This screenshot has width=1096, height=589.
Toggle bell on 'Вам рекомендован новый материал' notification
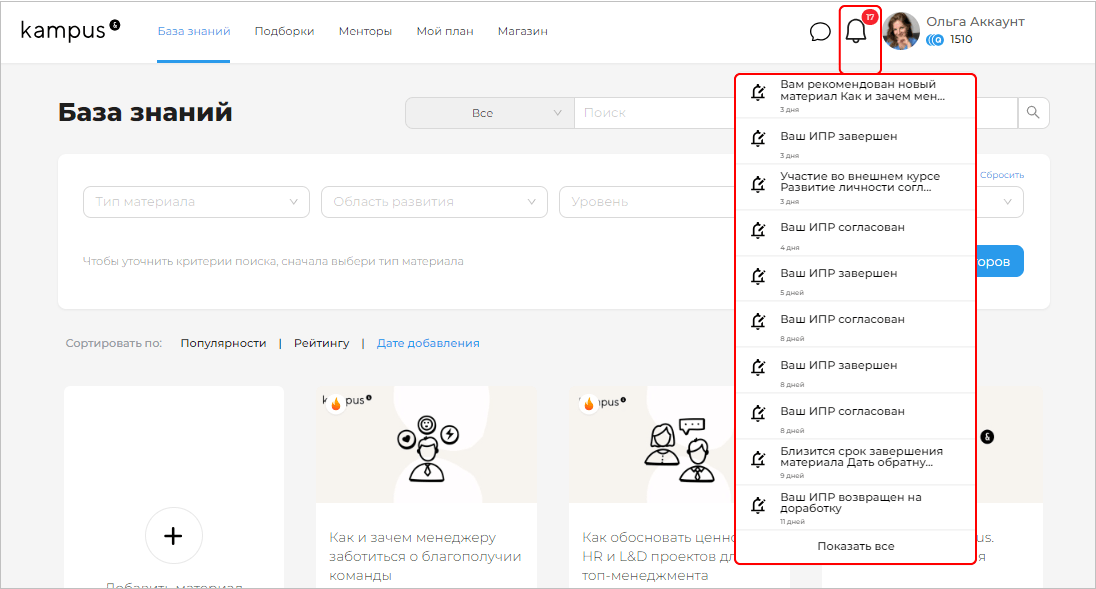(x=758, y=93)
